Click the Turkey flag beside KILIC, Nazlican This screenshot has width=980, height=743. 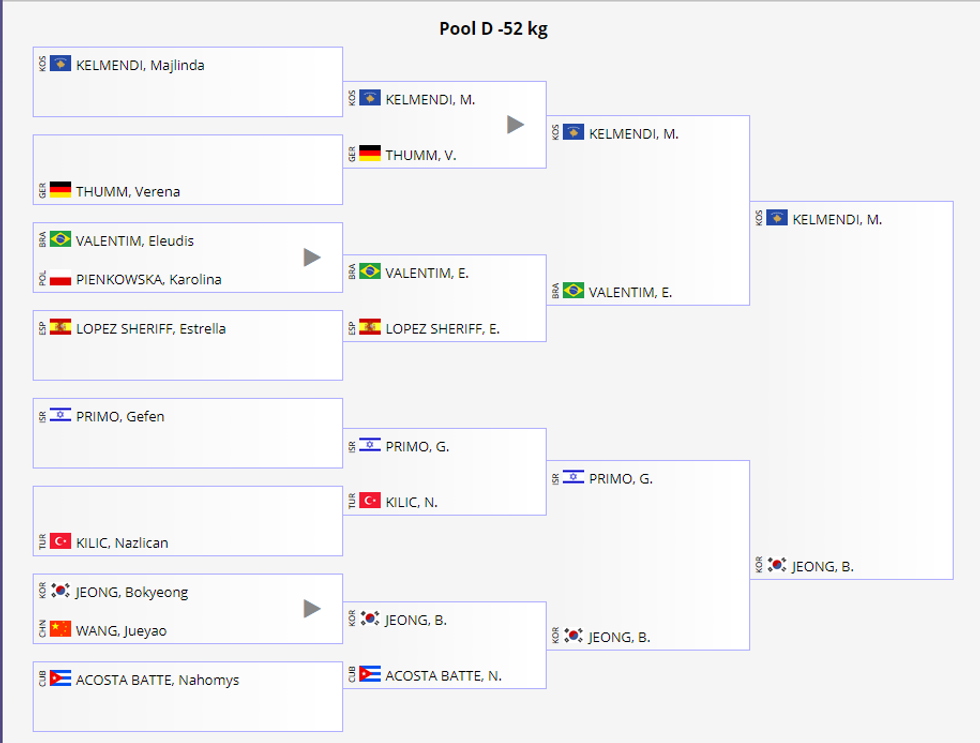pos(60,542)
